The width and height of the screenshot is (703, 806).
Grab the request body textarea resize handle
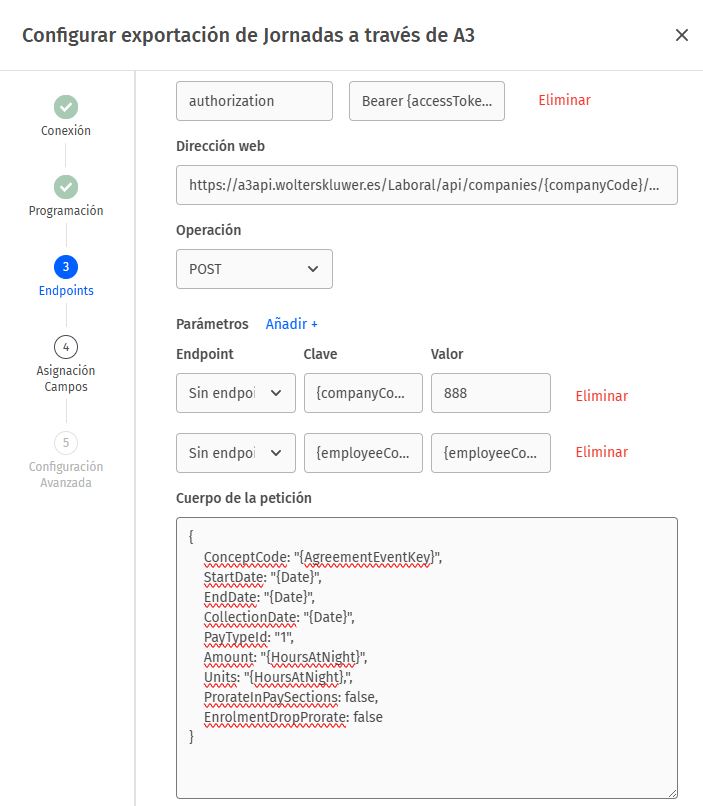click(672, 793)
